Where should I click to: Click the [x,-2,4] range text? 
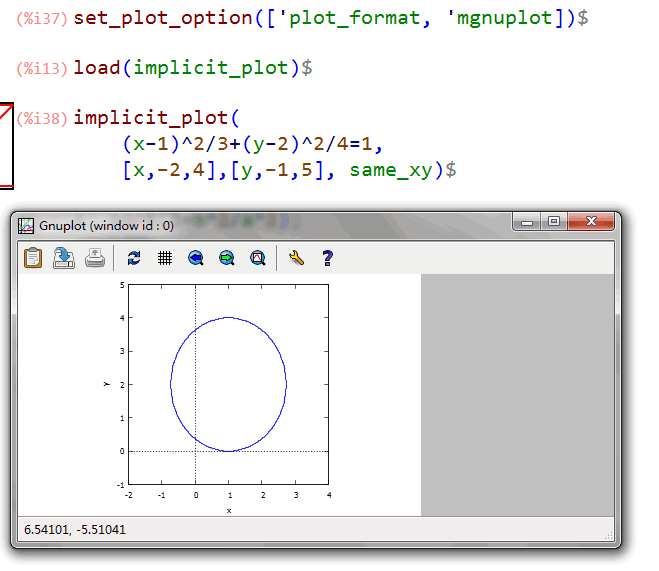(169, 170)
